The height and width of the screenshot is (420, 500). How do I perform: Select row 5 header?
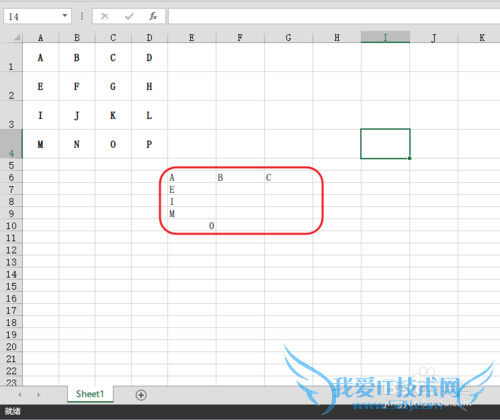11,165
